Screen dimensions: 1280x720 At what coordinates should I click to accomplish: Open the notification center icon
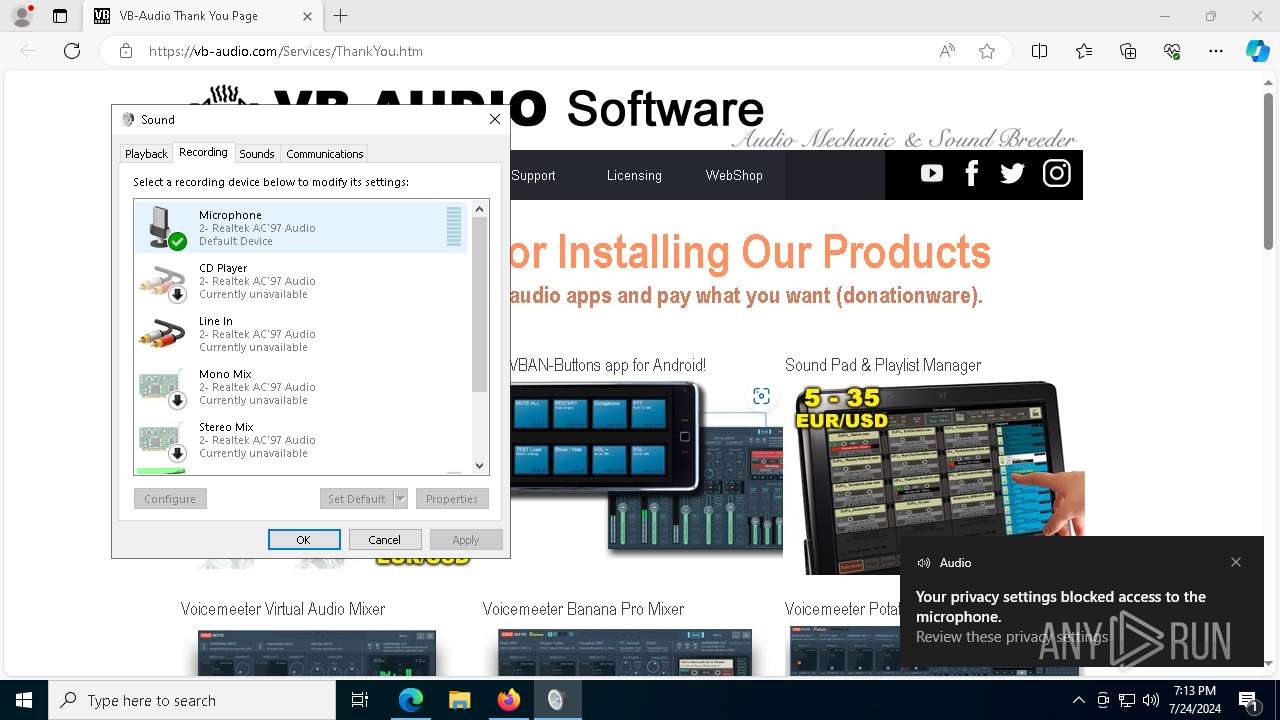[1249, 700]
